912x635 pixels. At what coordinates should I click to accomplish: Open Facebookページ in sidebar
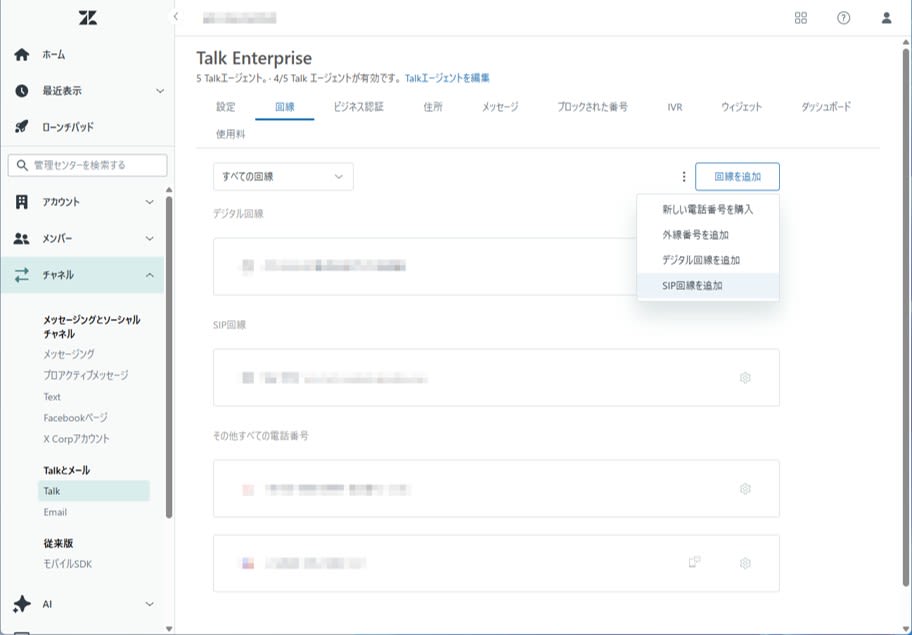tap(75, 418)
